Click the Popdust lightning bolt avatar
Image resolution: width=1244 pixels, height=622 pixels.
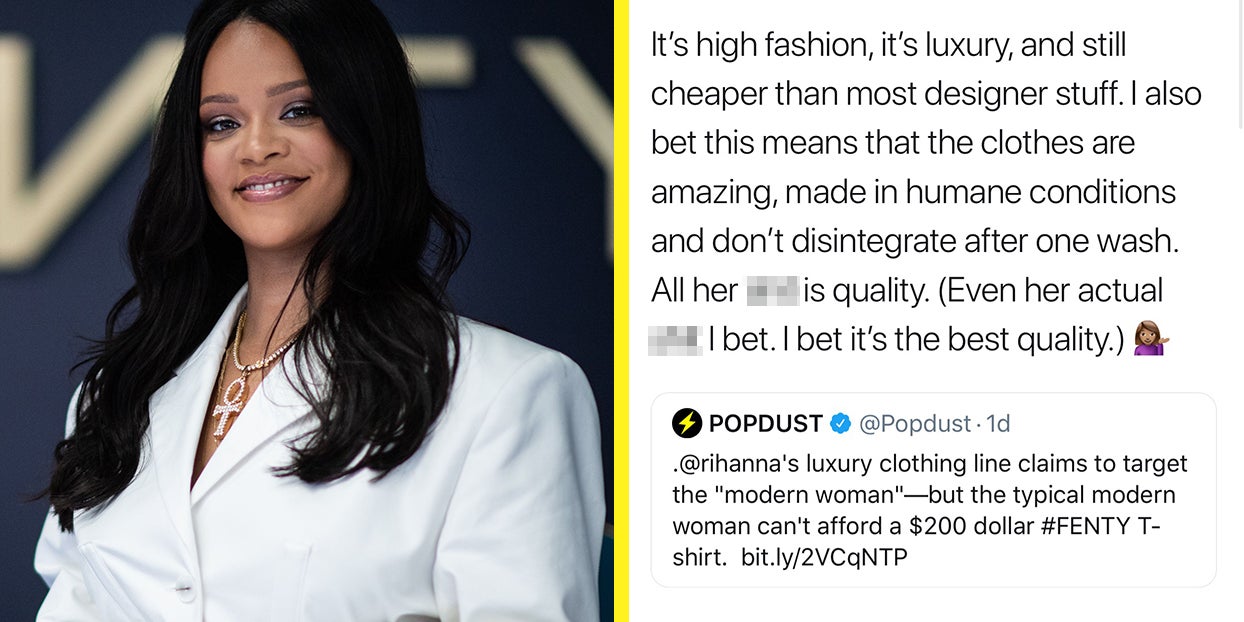pos(687,424)
